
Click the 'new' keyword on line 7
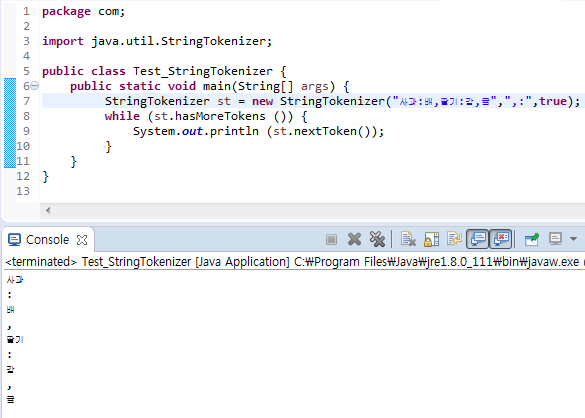click(262, 101)
